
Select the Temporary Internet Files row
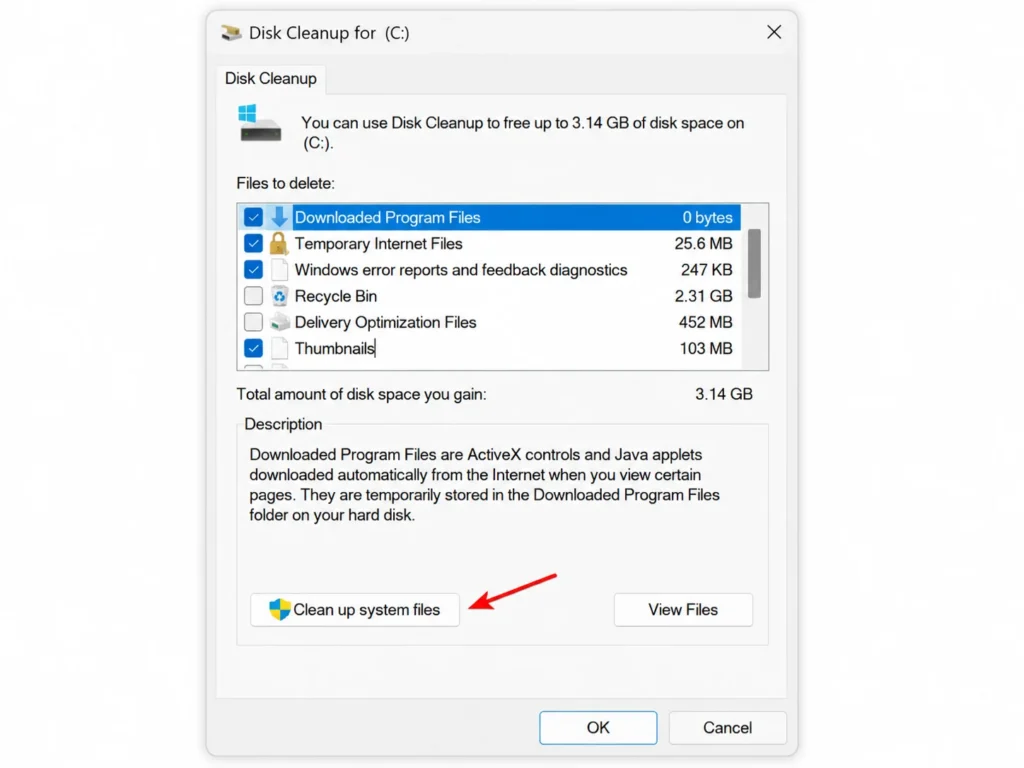coord(489,244)
